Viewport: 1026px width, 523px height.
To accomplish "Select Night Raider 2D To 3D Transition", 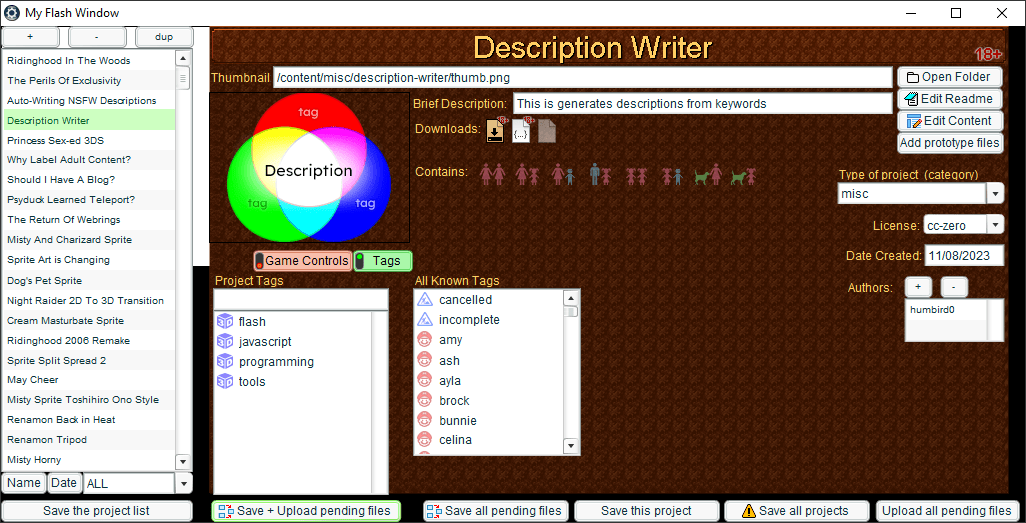I will pyautogui.click(x=89, y=300).
